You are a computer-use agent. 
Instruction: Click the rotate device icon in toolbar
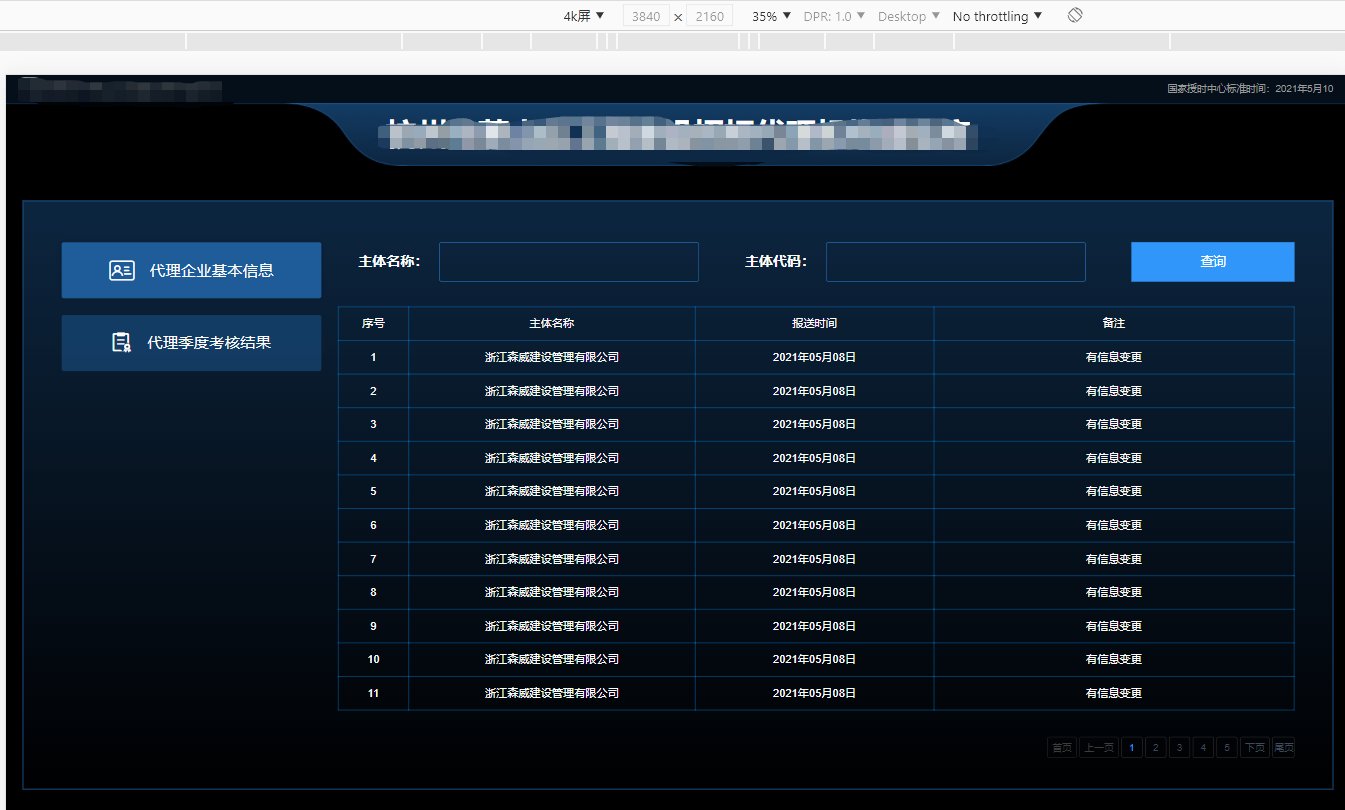[x=1075, y=16]
